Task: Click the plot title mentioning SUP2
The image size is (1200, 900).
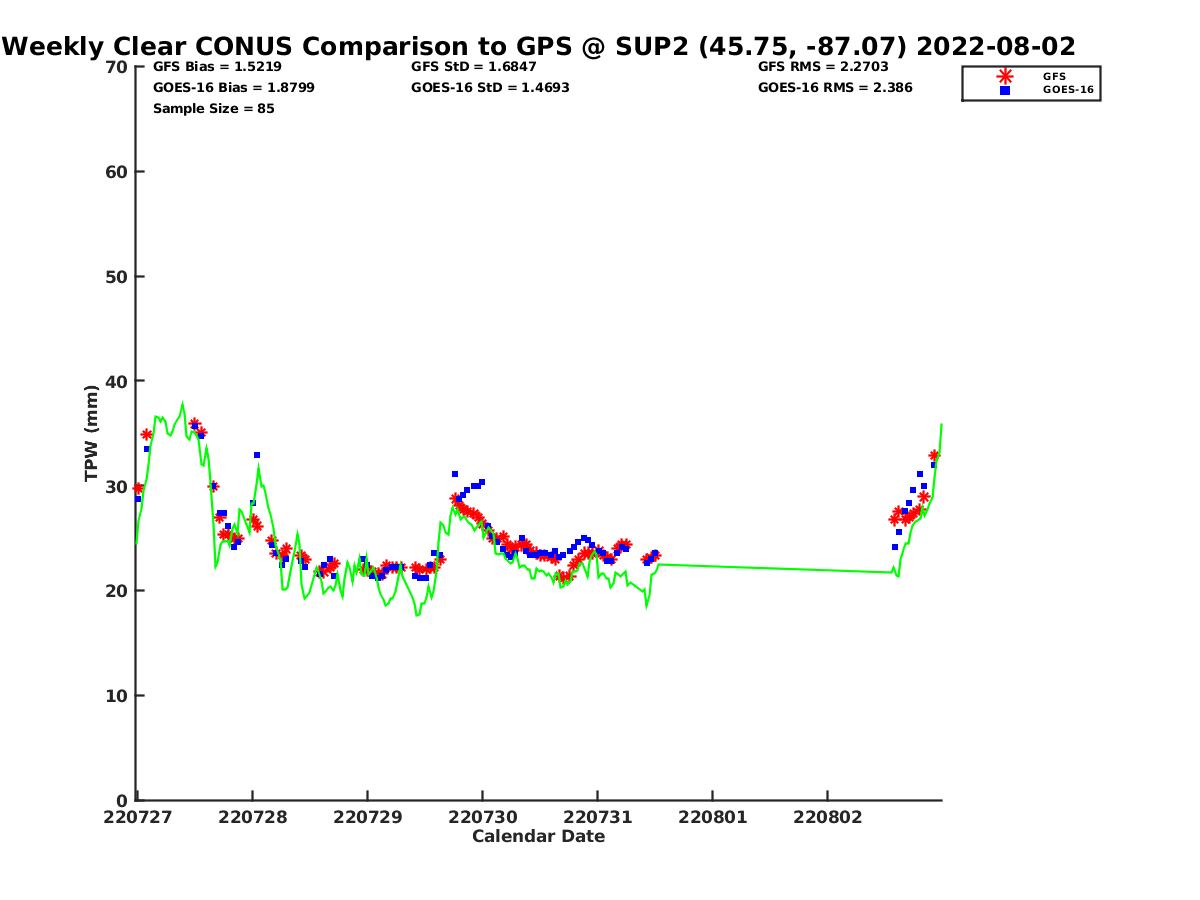Action: click(x=538, y=46)
